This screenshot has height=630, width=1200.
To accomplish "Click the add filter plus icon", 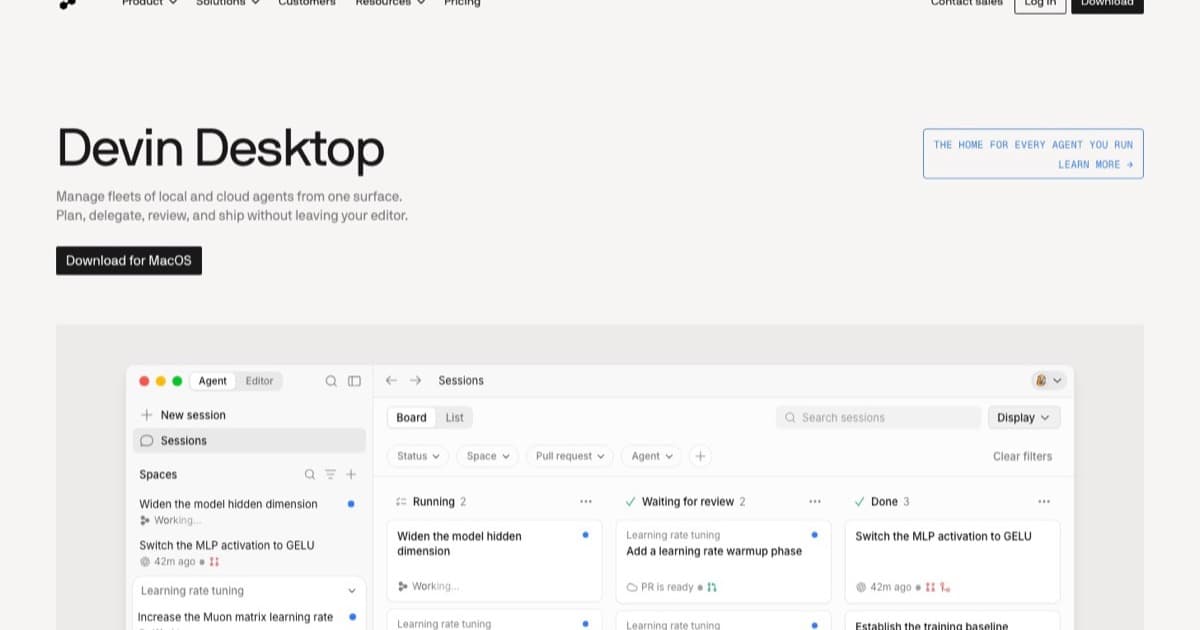I will [x=700, y=456].
